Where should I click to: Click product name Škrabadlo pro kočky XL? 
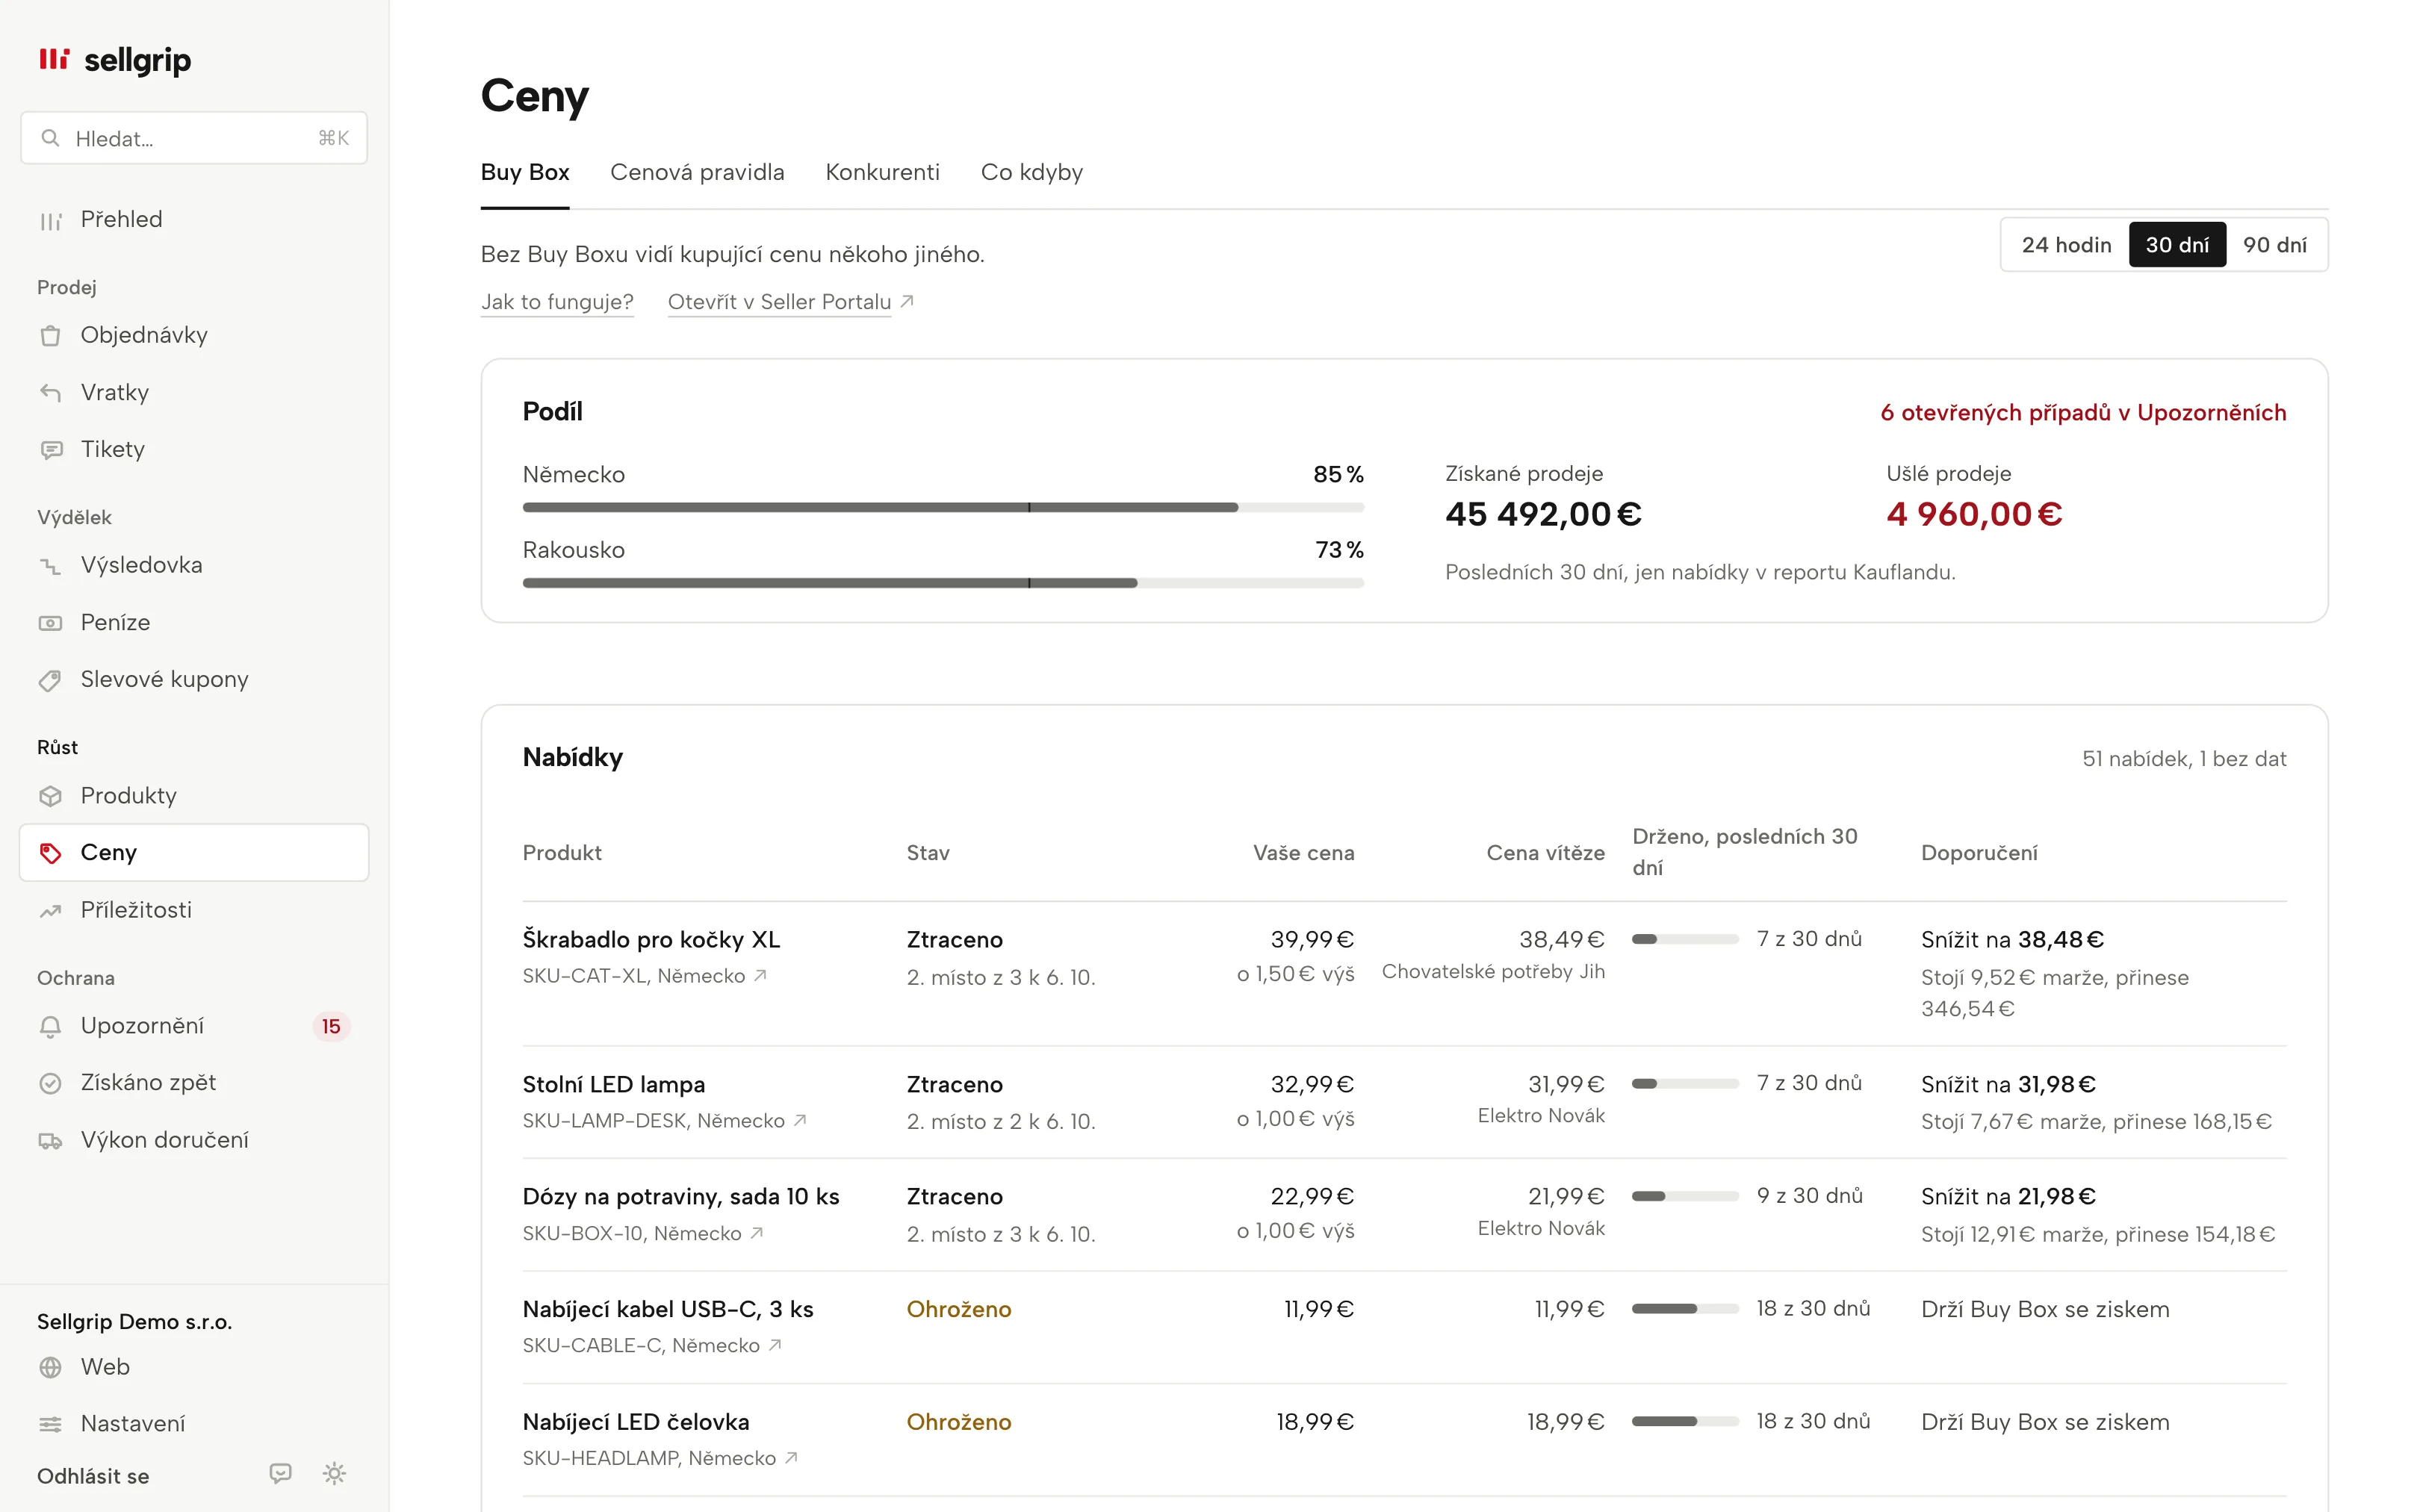click(651, 940)
